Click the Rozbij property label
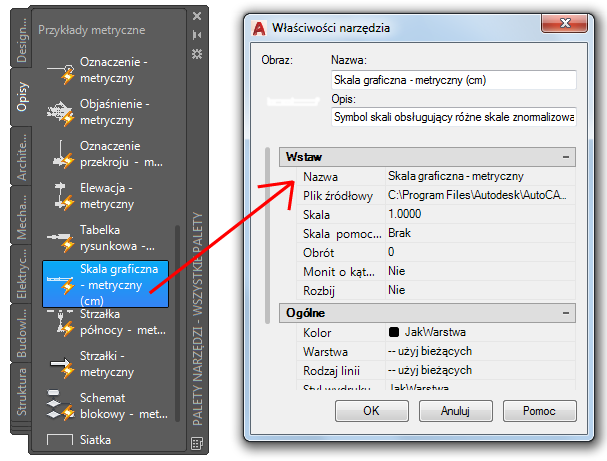Viewport: 607px width, 461px height. coord(319,291)
